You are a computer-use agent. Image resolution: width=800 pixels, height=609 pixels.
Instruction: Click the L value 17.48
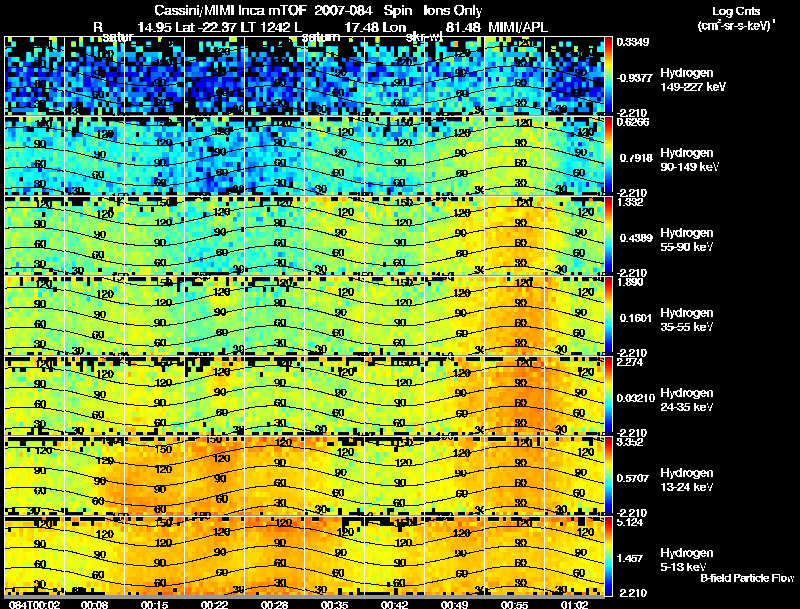[x=361, y=28]
